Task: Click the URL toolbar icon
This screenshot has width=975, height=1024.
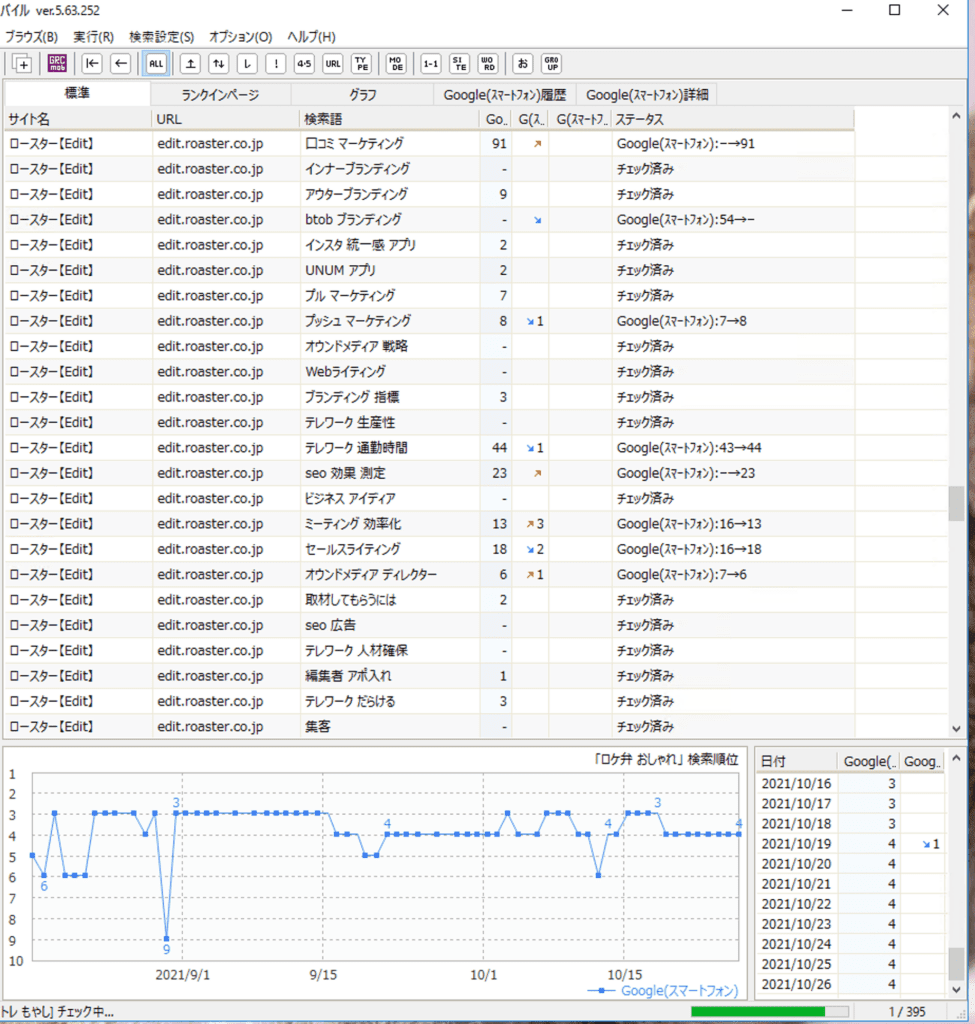Action: [x=332, y=63]
